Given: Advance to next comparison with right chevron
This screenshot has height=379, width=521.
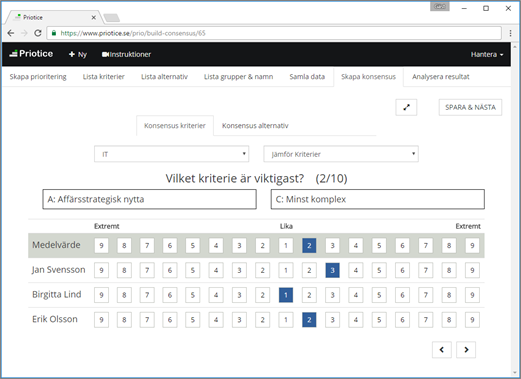Looking at the screenshot, I should click(x=466, y=350).
